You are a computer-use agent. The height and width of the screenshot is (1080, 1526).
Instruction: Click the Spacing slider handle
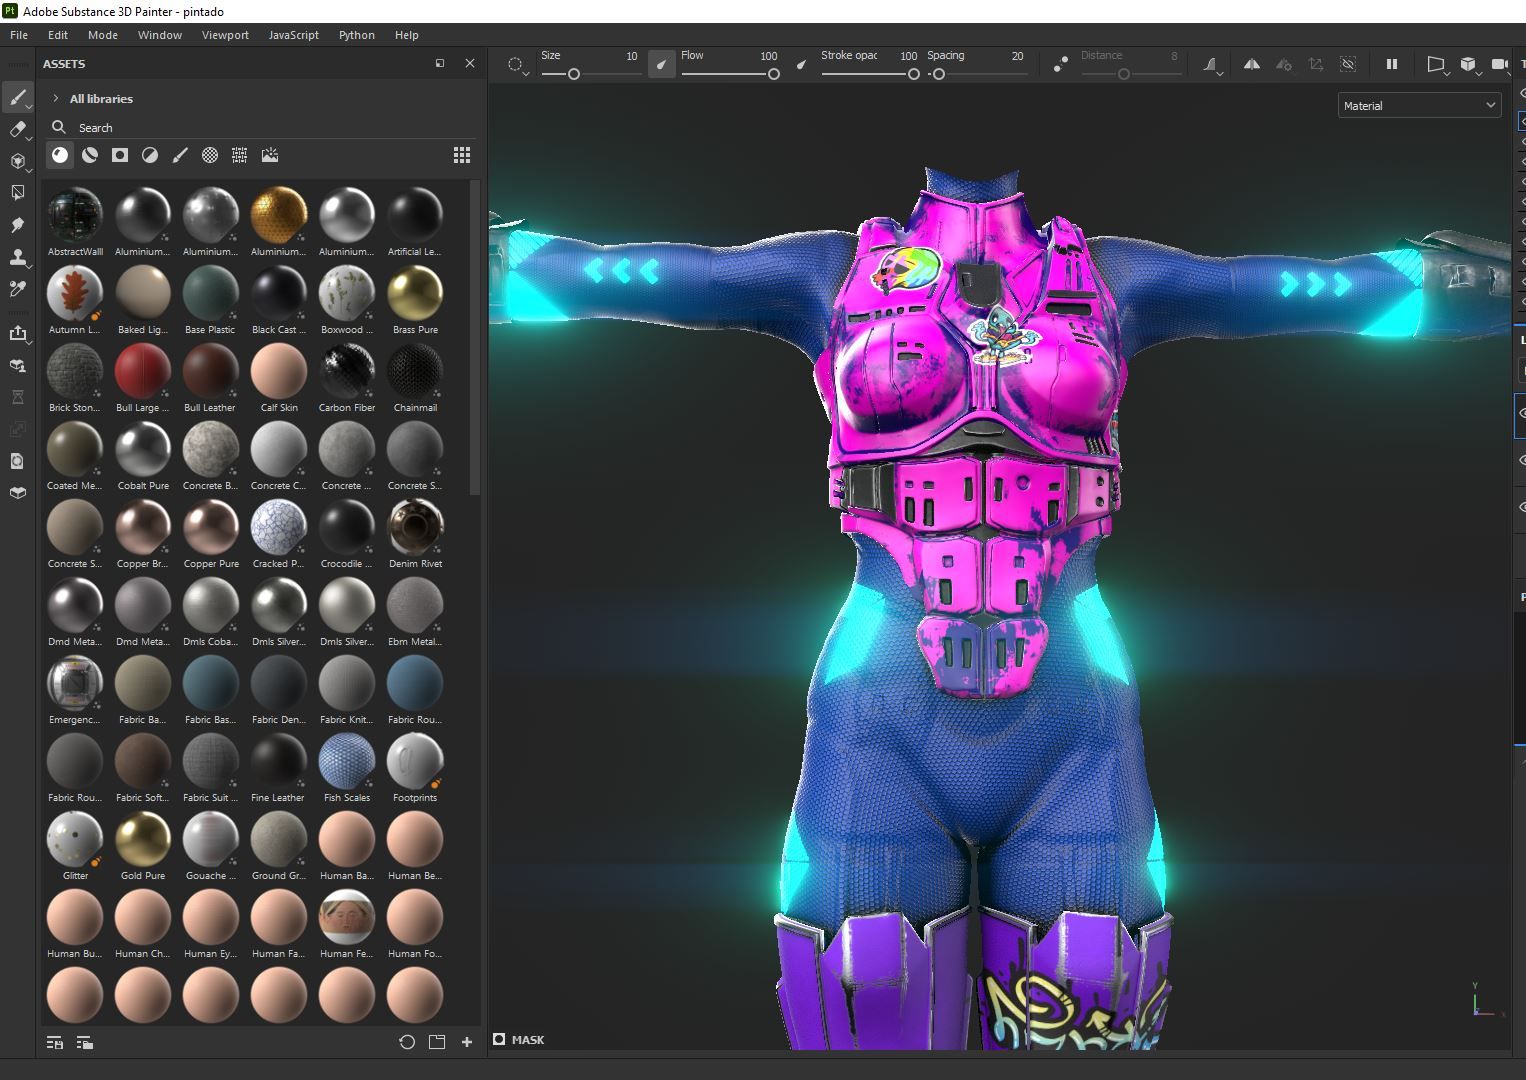point(939,74)
